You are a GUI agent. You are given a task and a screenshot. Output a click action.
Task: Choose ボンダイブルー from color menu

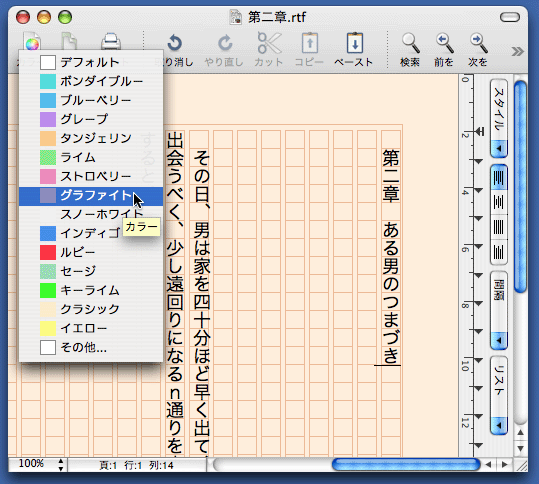tap(91, 81)
